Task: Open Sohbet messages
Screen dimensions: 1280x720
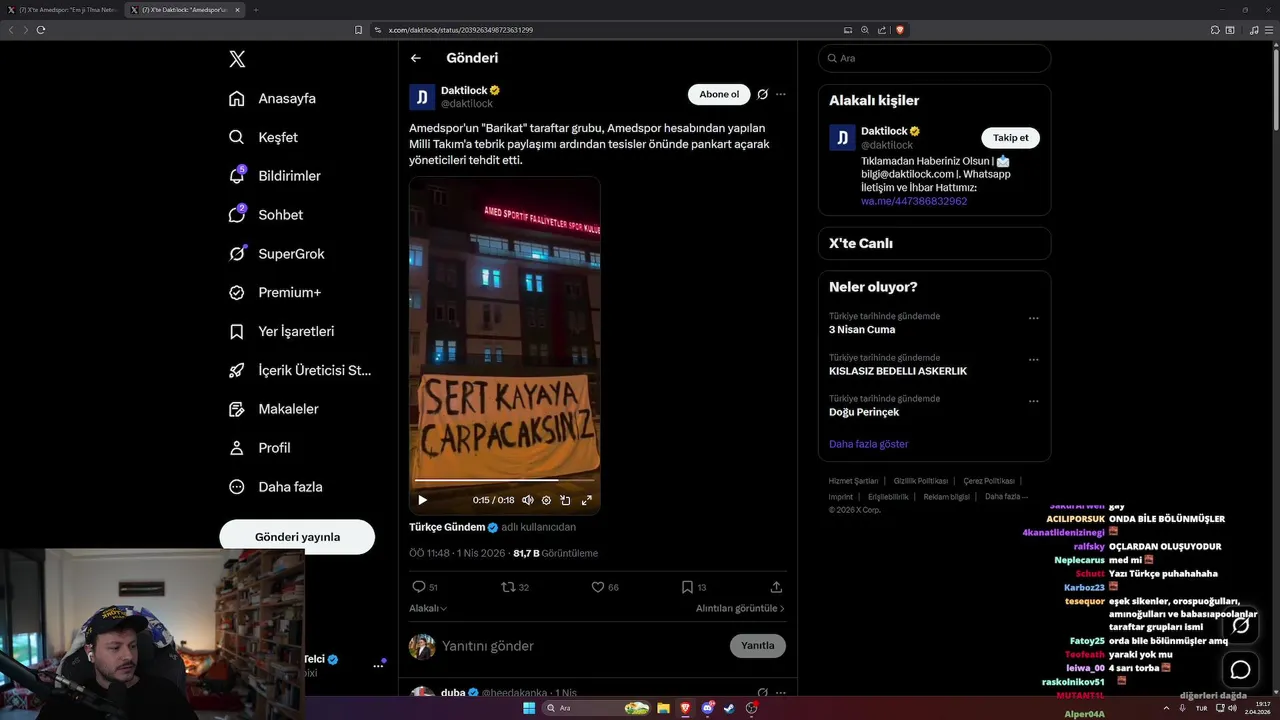Action: coord(265,215)
